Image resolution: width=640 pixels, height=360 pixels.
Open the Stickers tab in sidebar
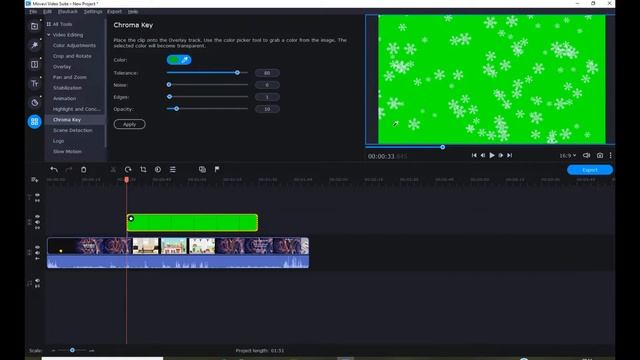(35, 102)
